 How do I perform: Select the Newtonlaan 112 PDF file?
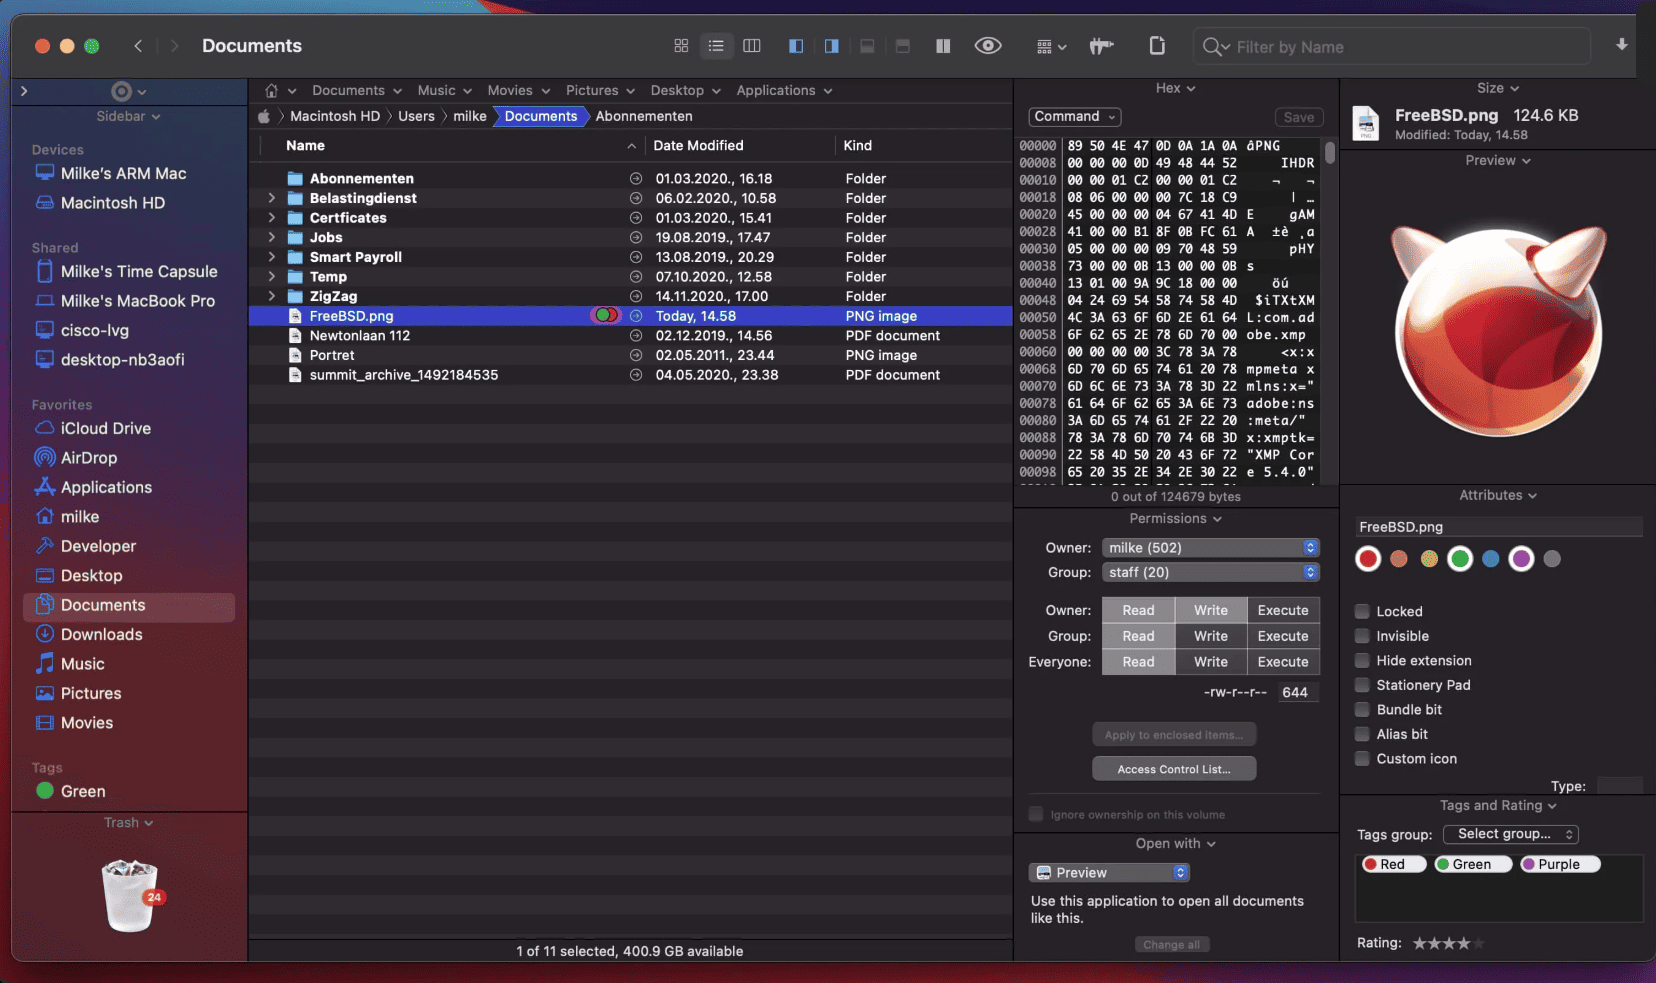click(x=630, y=336)
